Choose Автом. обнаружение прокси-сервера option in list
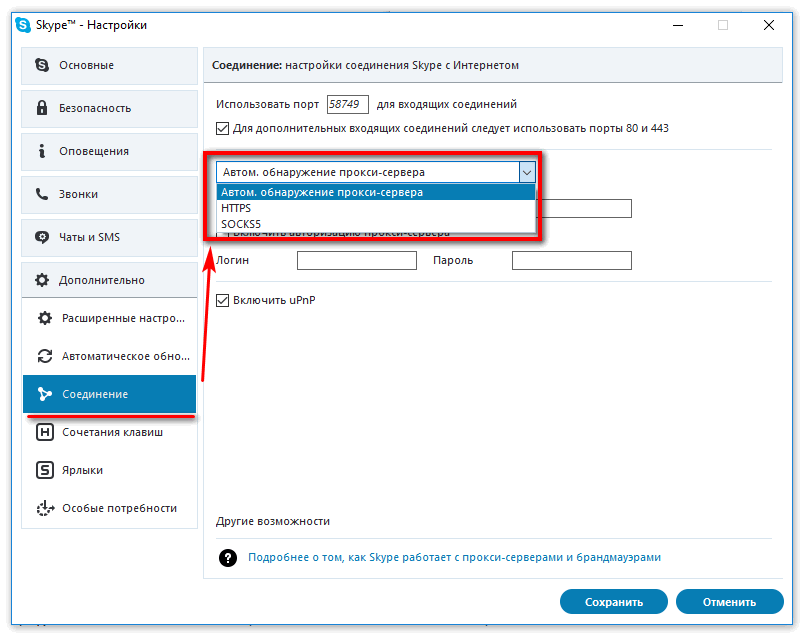 click(x=376, y=192)
